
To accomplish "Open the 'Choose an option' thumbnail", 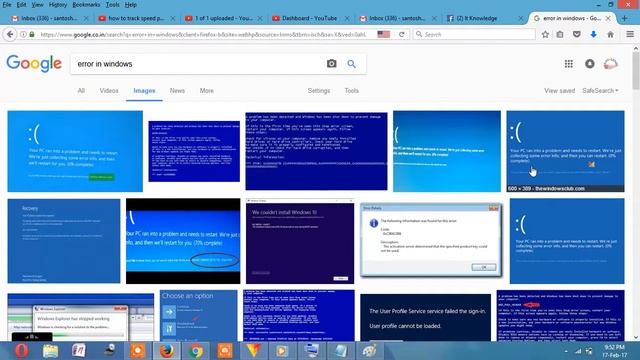I will point(198,316).
